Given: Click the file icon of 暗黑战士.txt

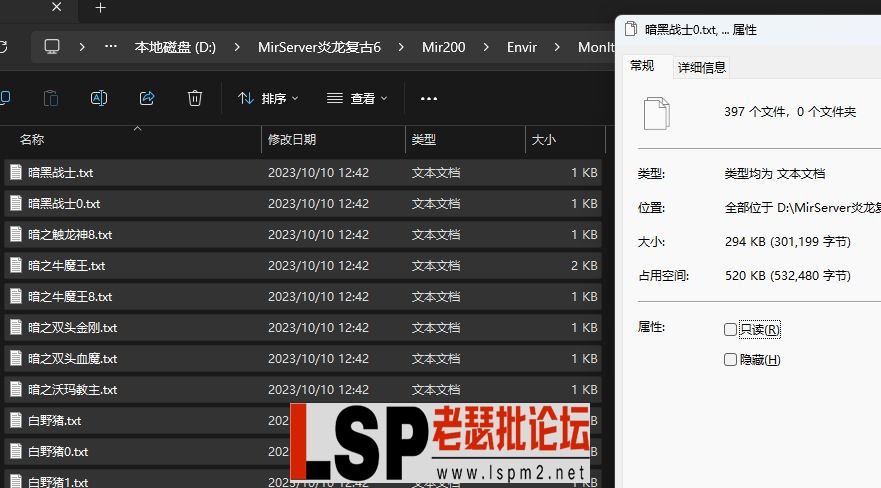Looking at the screenshot, I should click(16, 172).
